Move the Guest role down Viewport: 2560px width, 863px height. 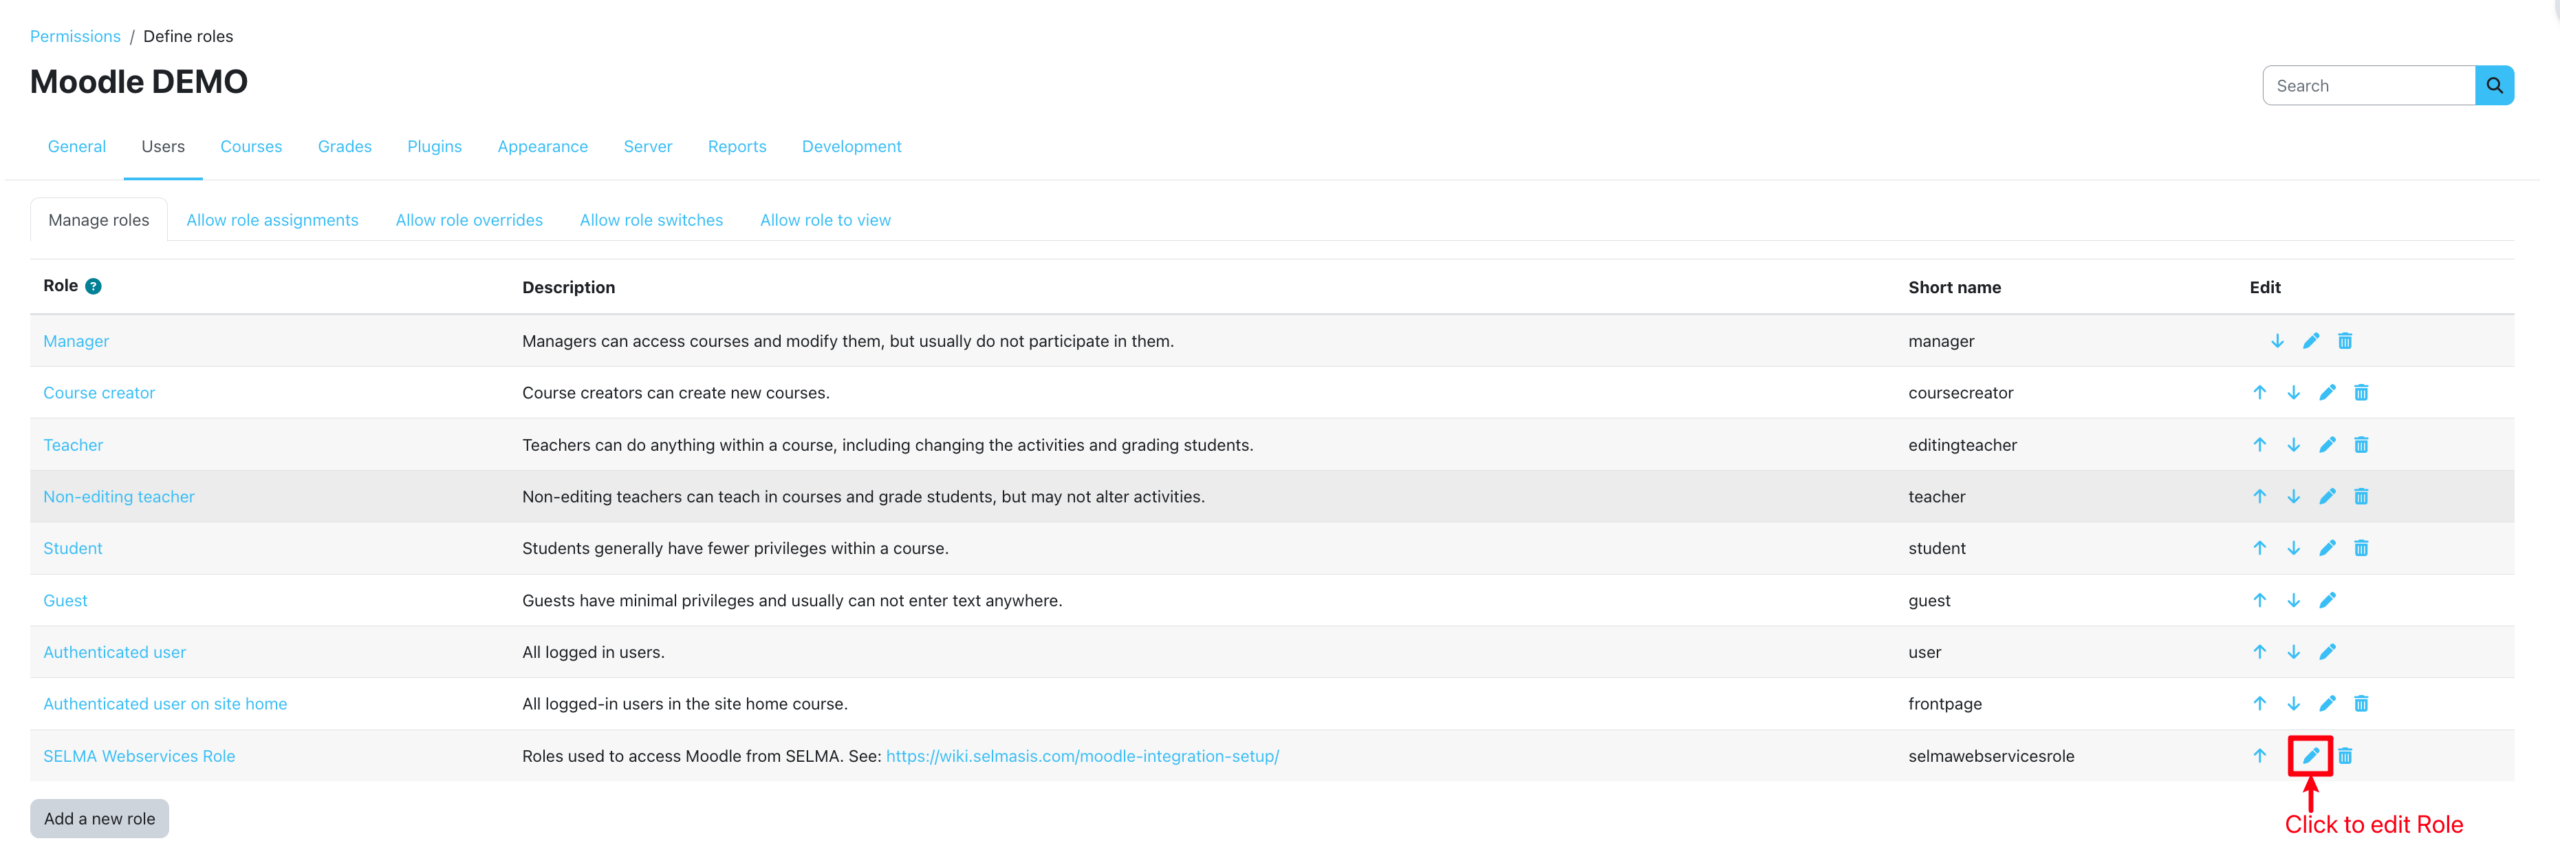(x=2293, y=601)
